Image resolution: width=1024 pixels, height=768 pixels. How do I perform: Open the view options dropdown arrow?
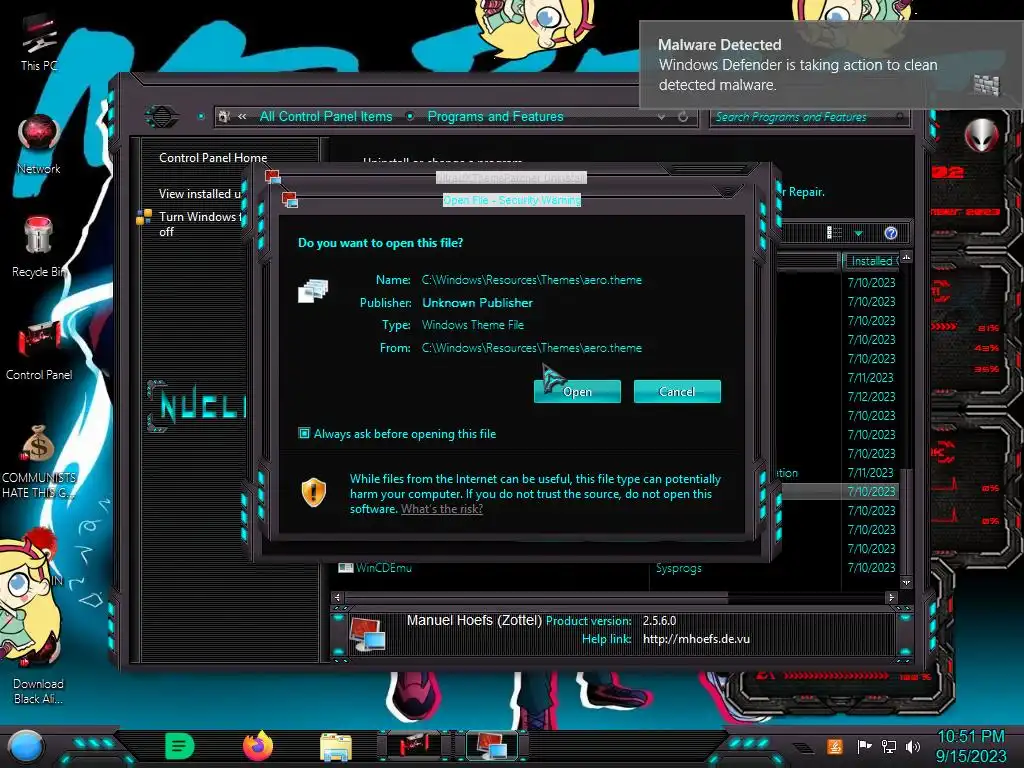859,233
